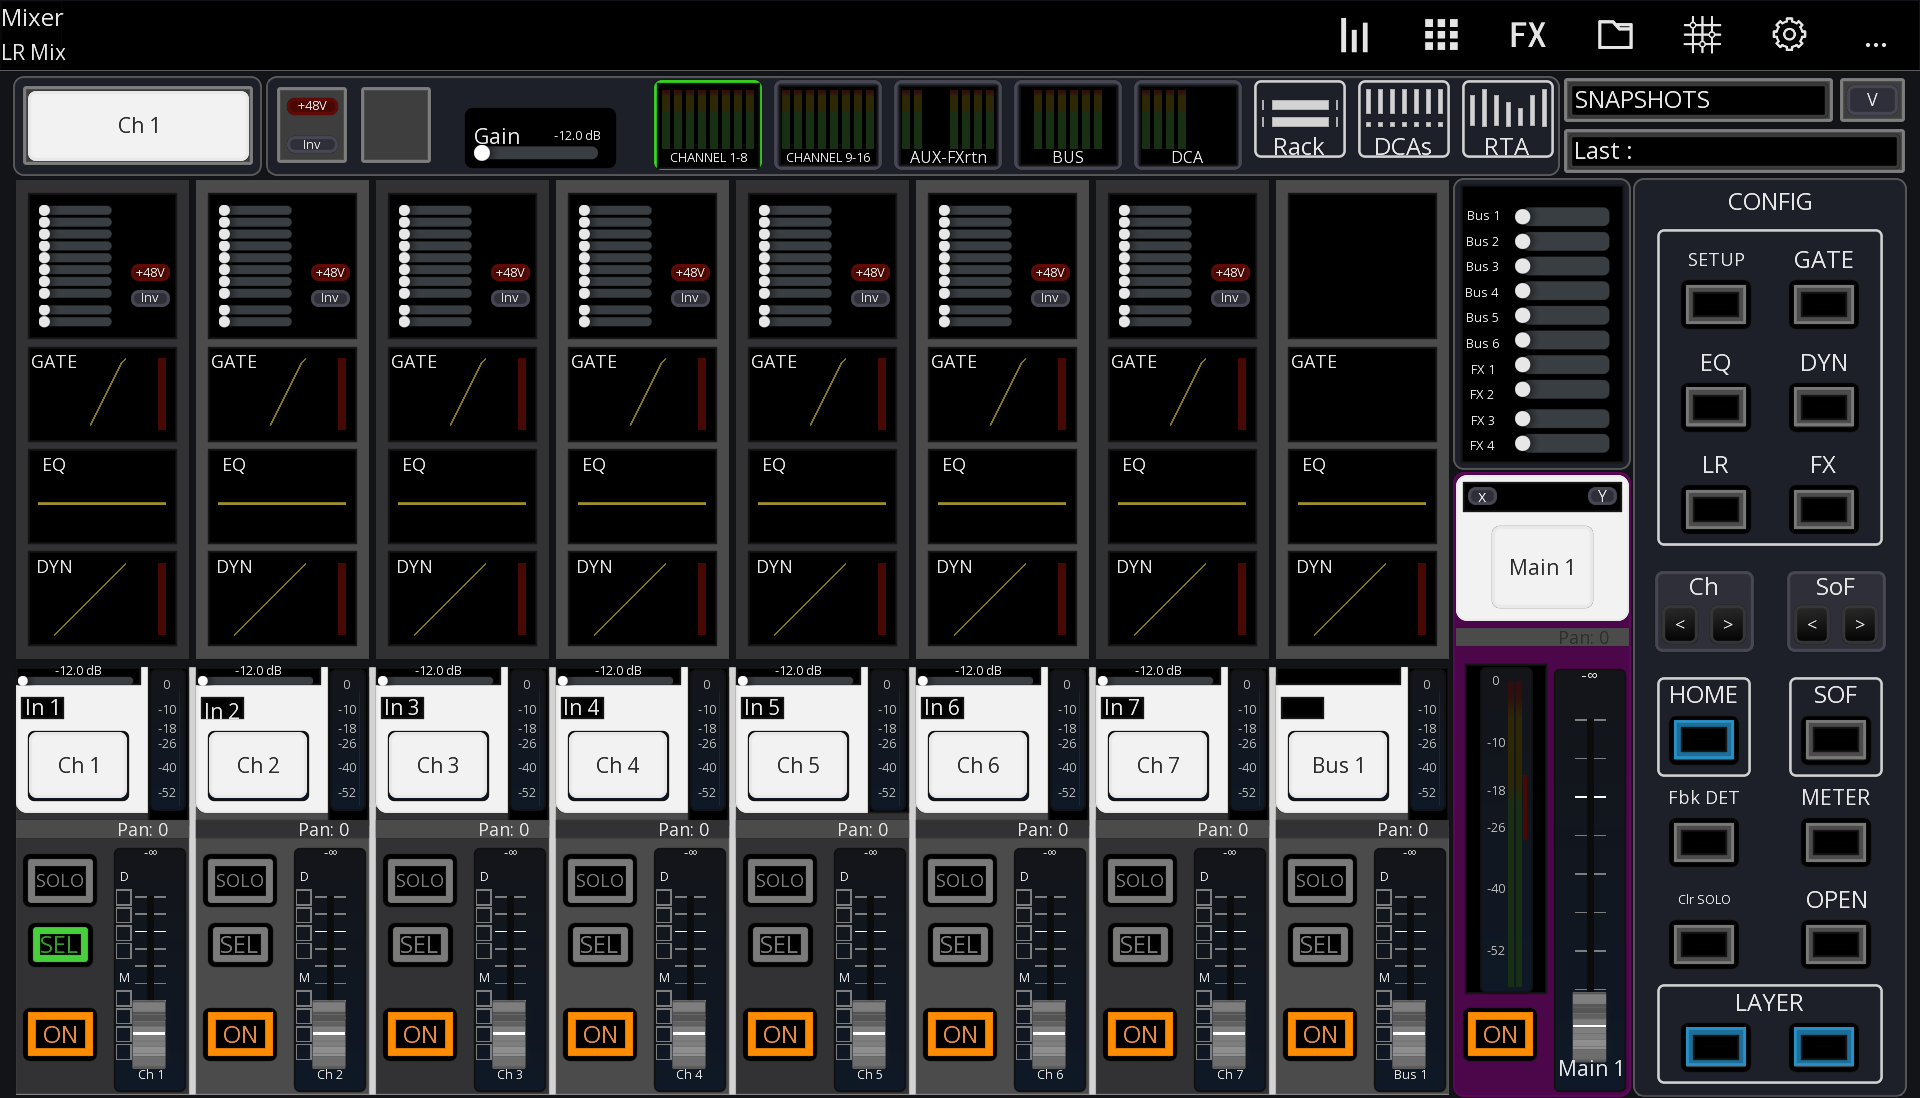Click the Main 1 name button

pos(1542,567)
